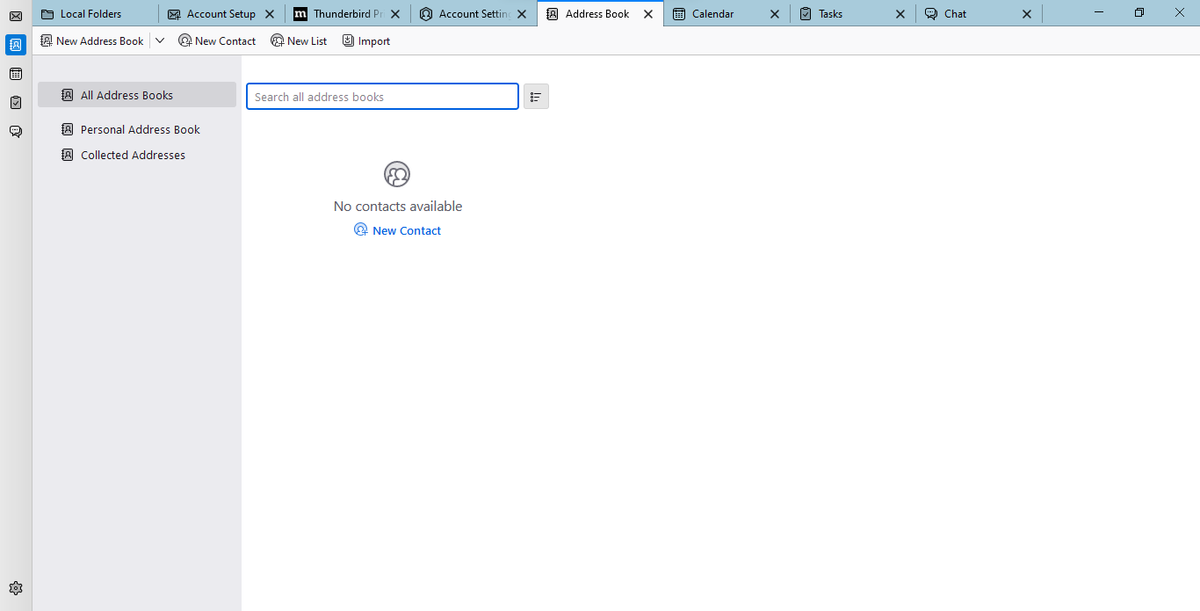1200x611 pixels.
Task: Open Thunderbird Settings via the gear icon
Action: 15,588
